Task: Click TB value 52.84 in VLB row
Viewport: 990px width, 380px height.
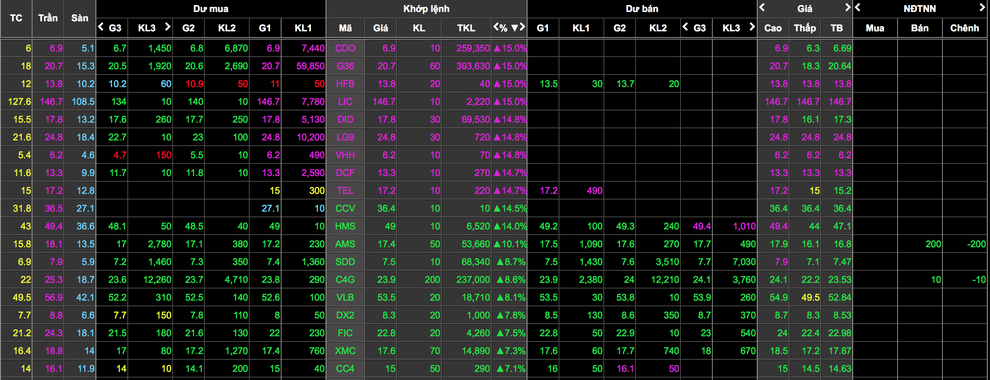Action: point(840,297)
